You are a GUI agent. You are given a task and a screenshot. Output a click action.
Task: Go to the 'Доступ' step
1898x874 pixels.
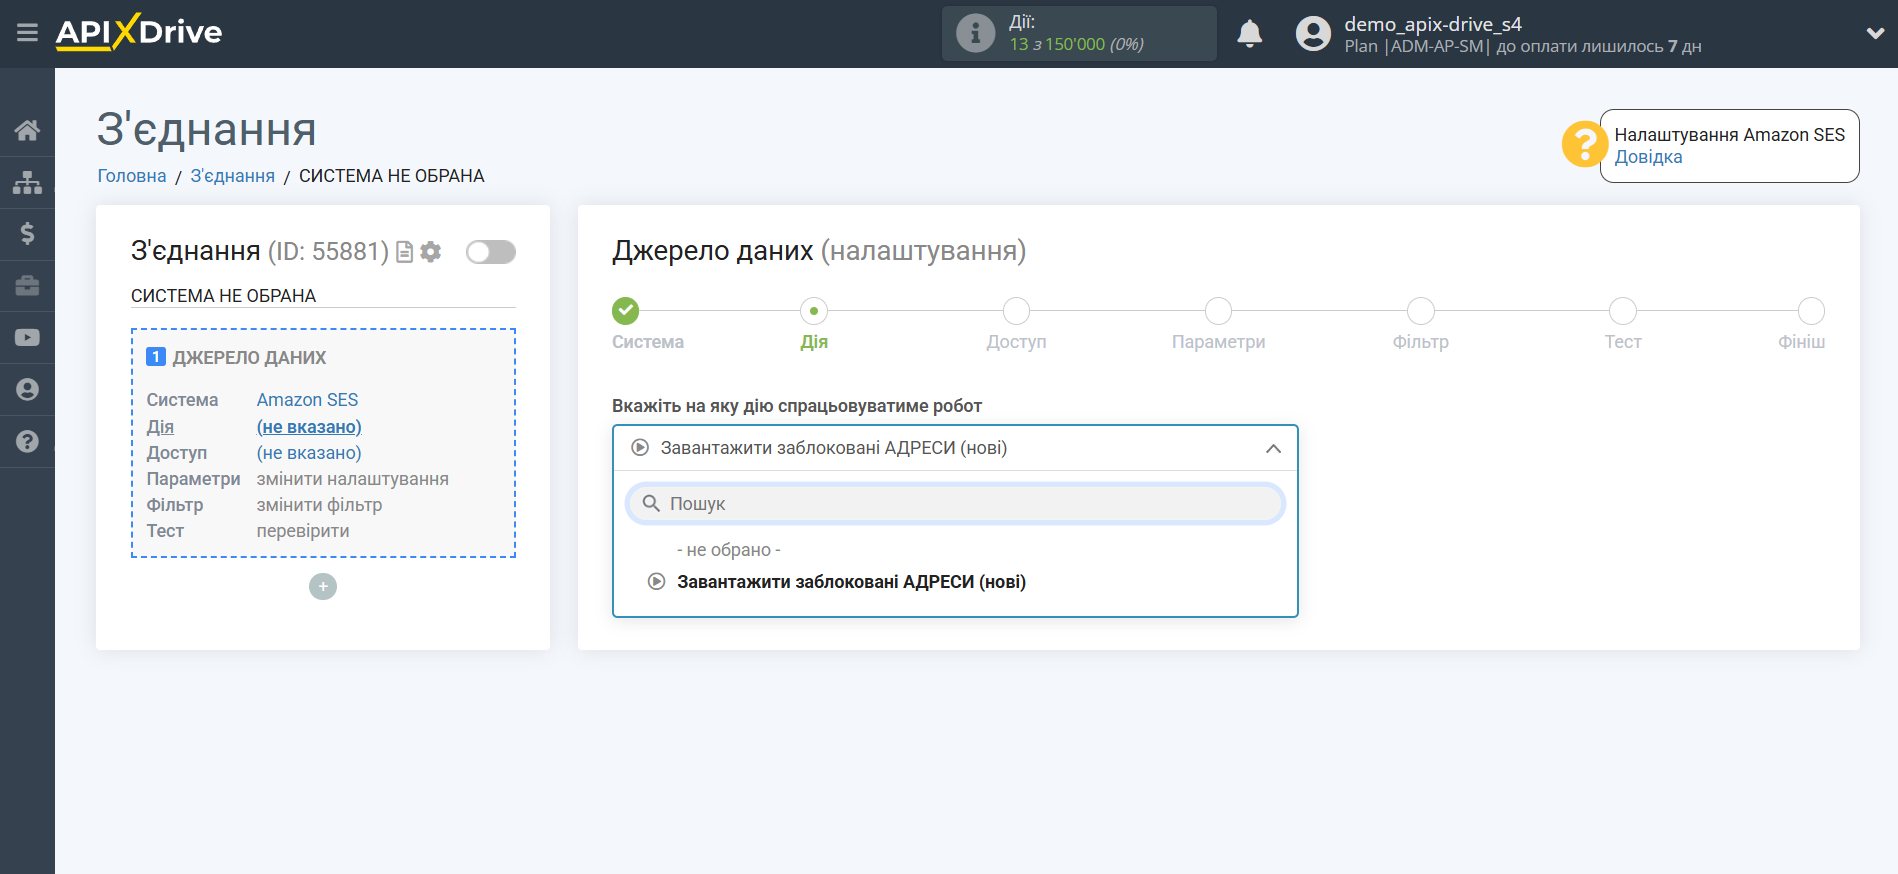(1016, 312)
